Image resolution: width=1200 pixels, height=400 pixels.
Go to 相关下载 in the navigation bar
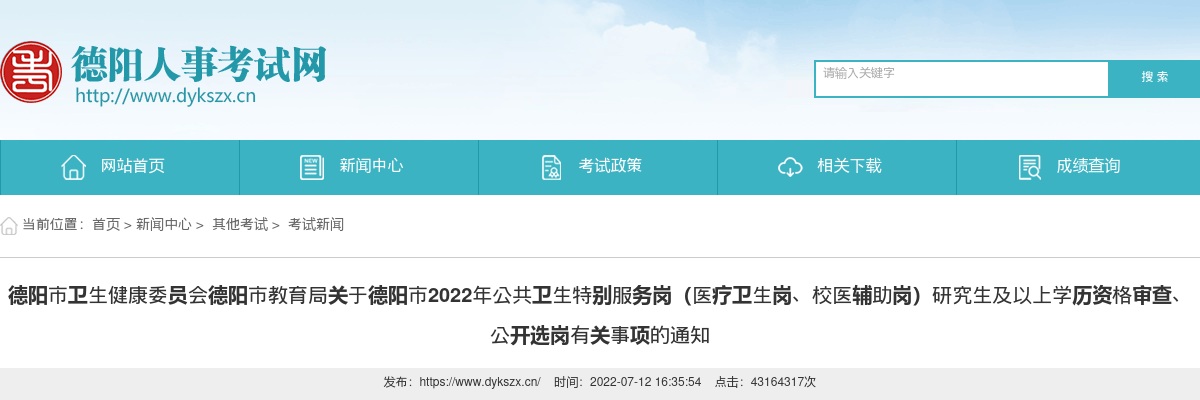[837, 167]
